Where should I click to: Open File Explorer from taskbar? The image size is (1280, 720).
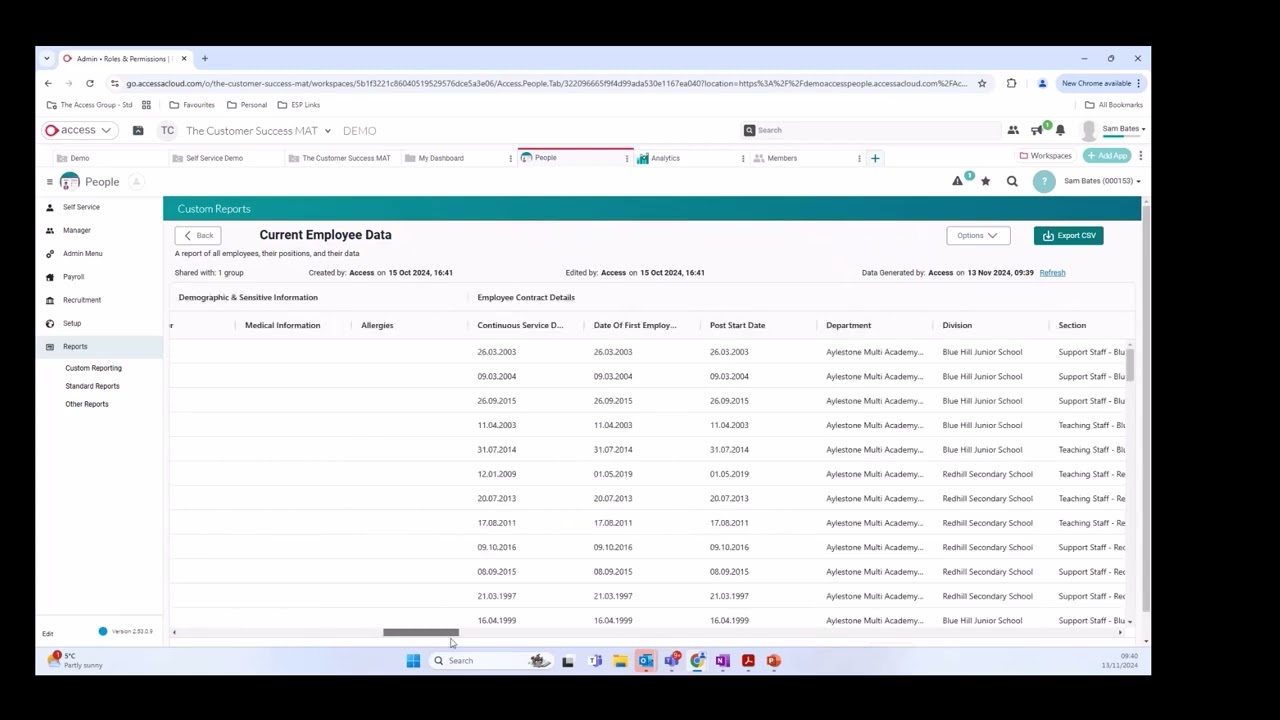[620, 660]
